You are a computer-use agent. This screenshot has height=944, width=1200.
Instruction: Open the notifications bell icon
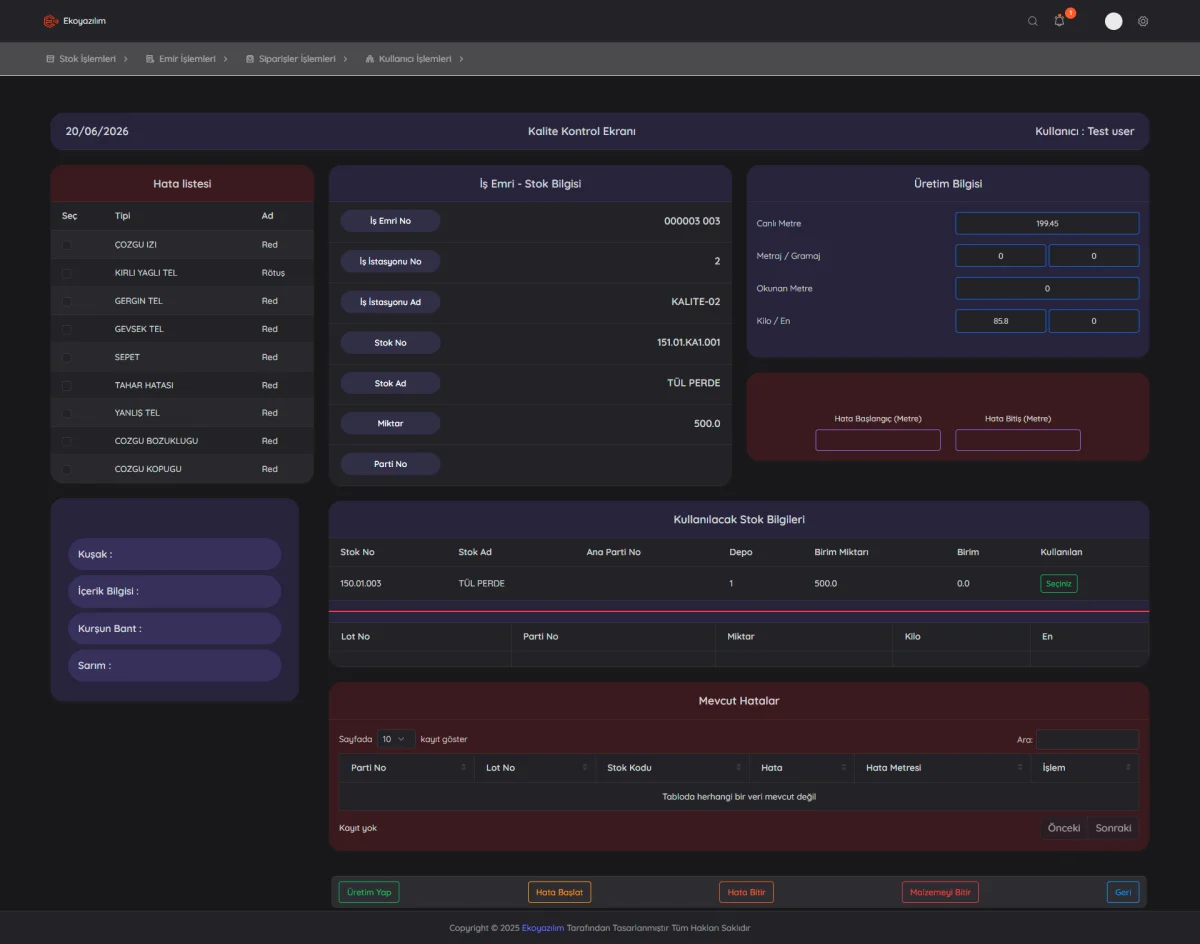coord(1059,21)
